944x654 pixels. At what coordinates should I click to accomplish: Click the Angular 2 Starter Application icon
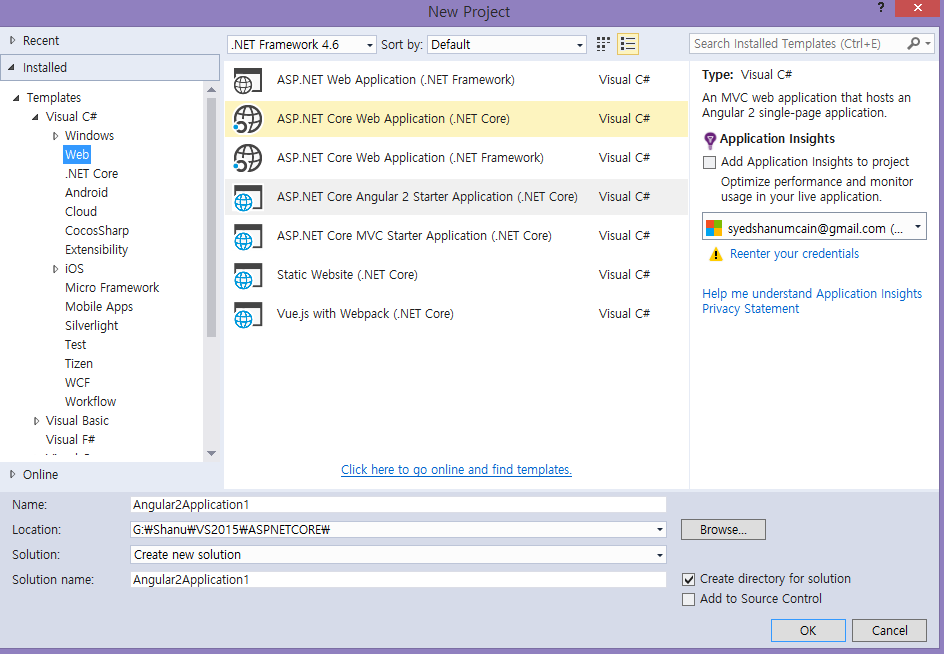(x=247, y=198)
